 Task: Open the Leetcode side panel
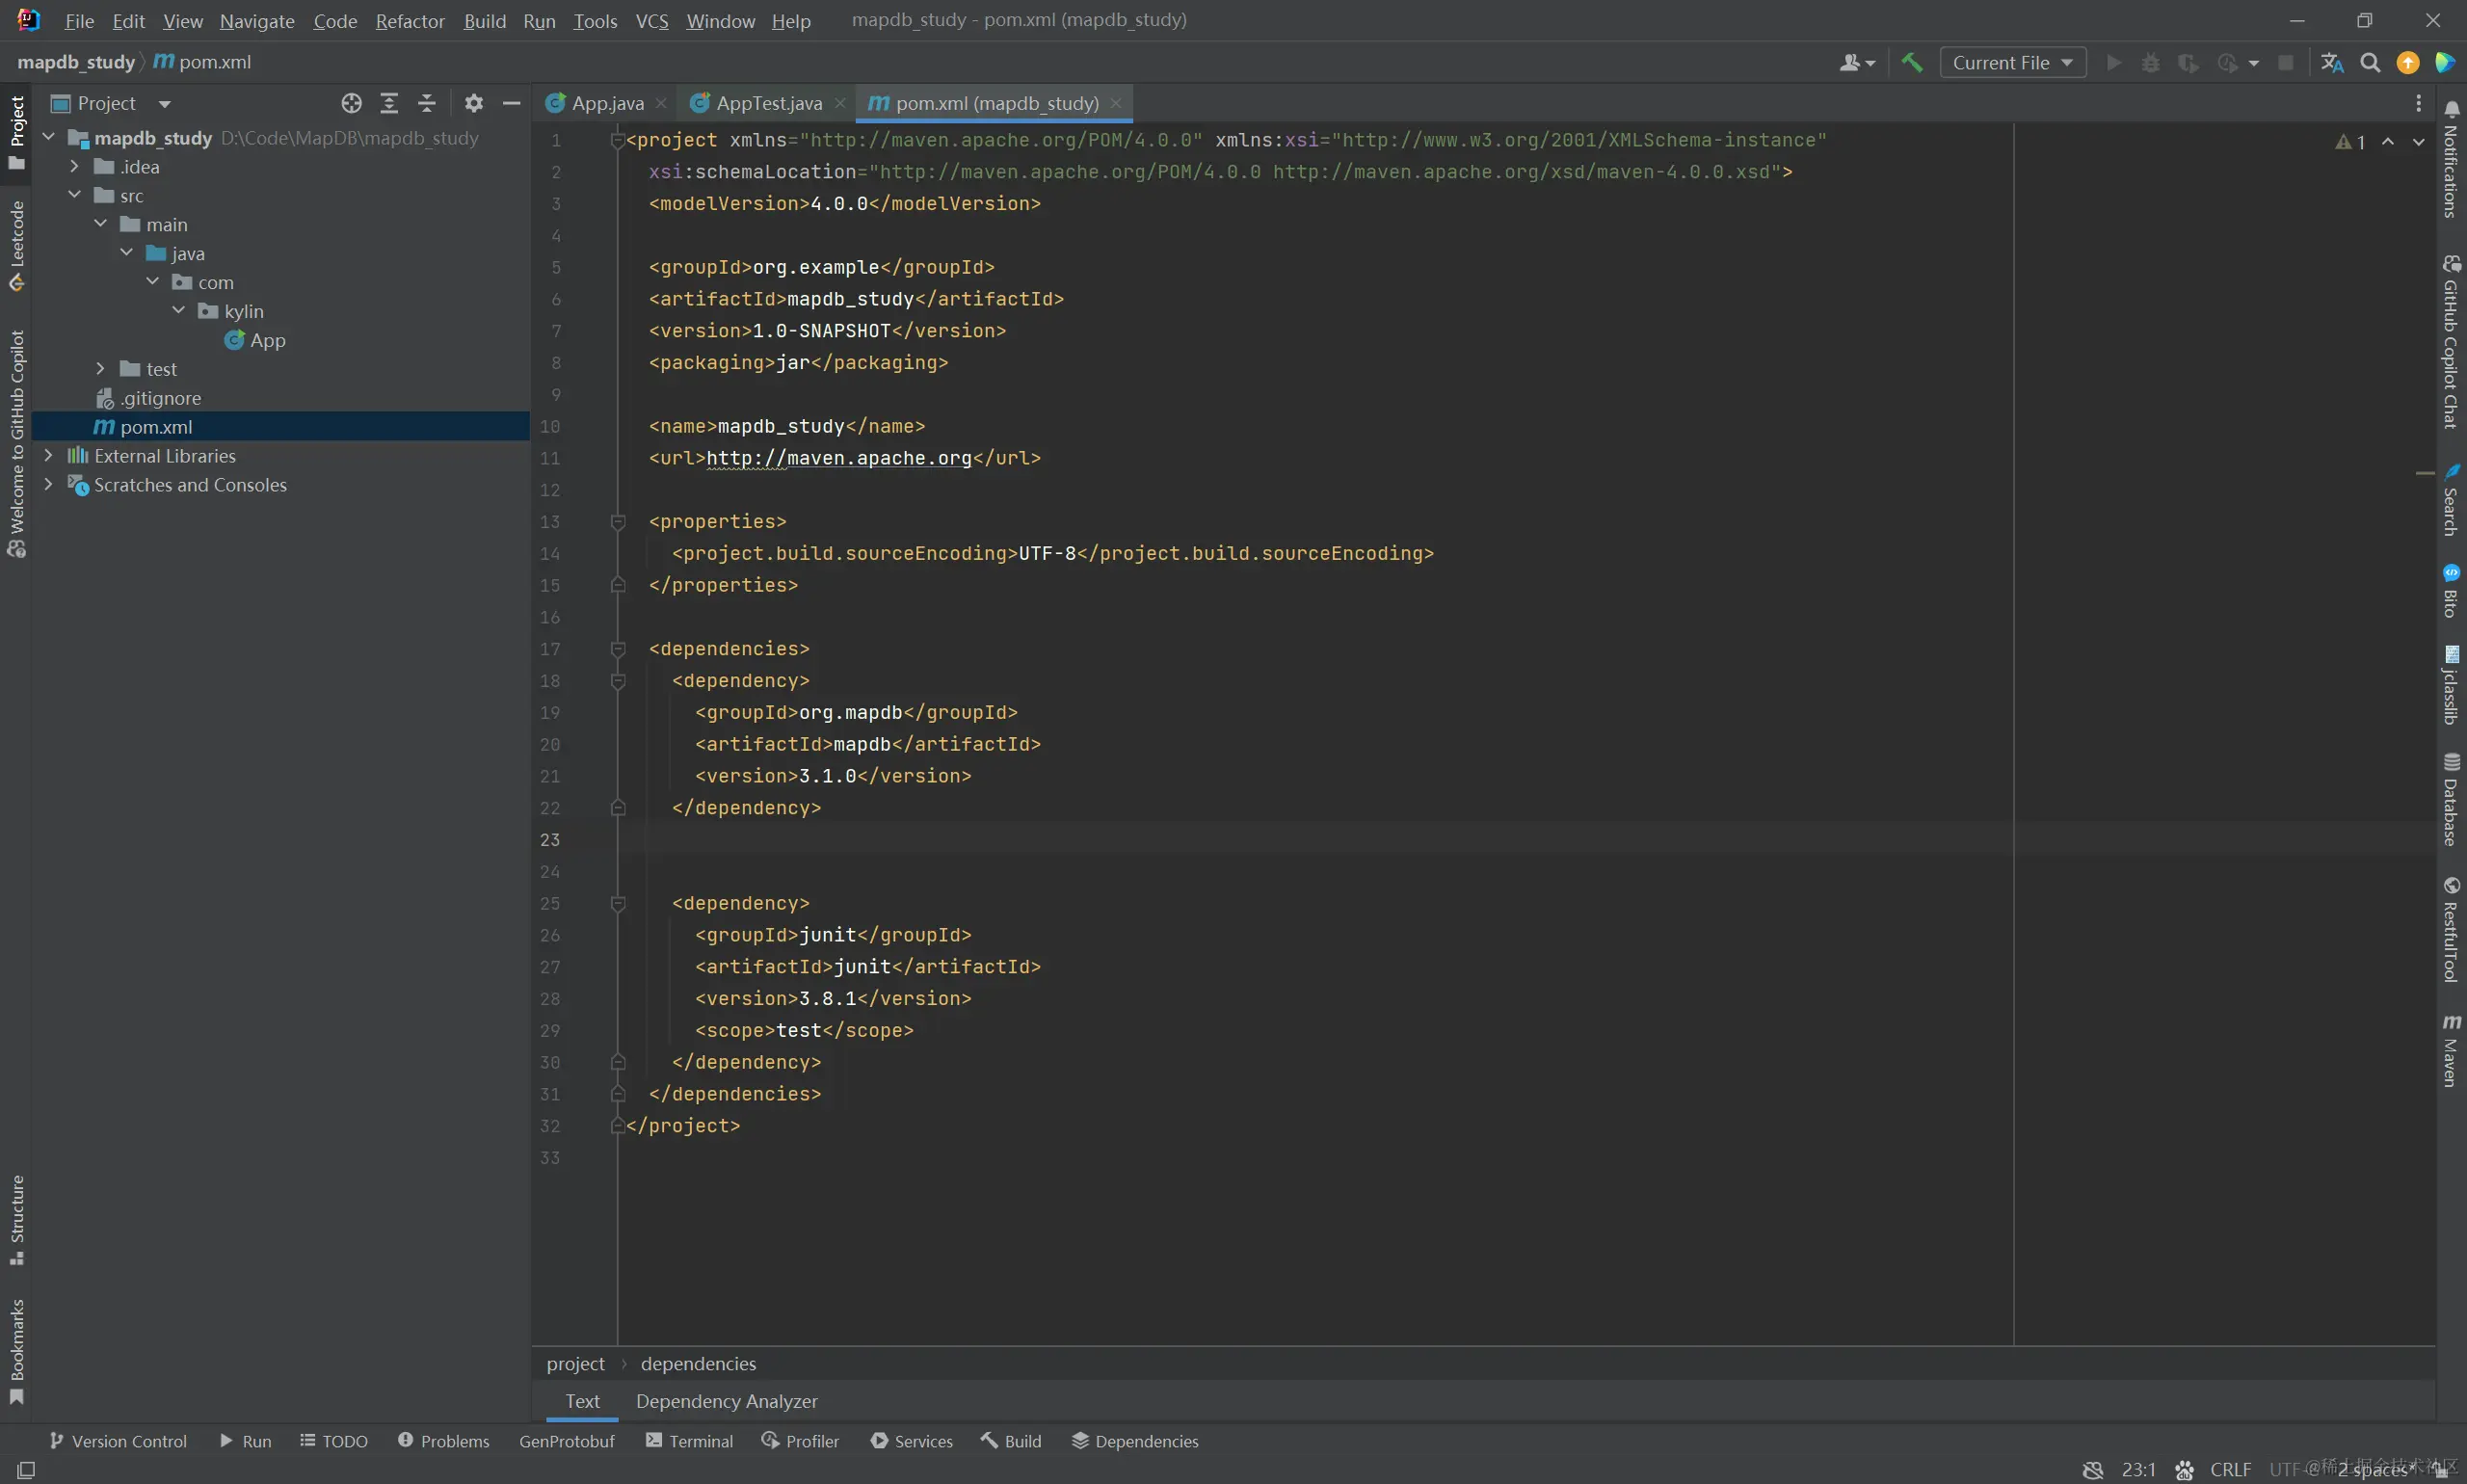tap(16, 246)
